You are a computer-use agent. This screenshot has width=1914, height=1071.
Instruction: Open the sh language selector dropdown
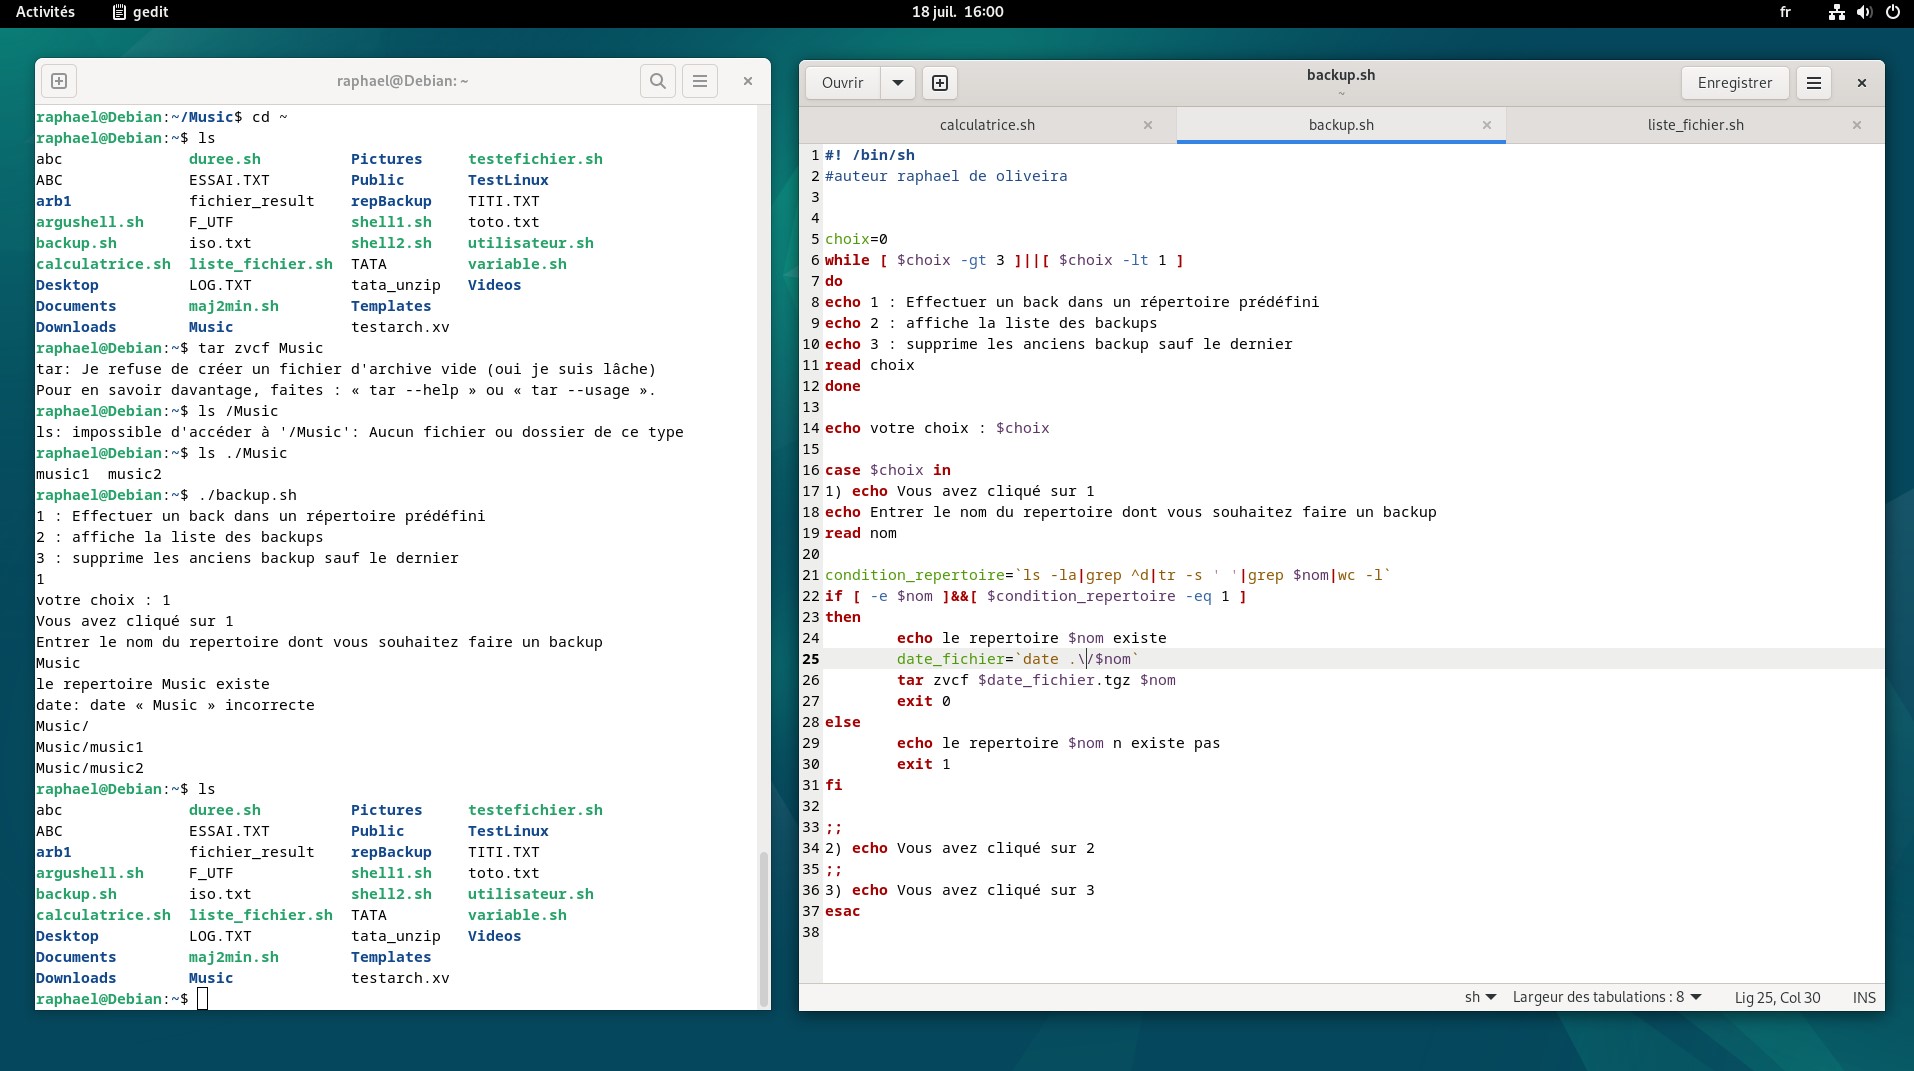(1480, 997)
